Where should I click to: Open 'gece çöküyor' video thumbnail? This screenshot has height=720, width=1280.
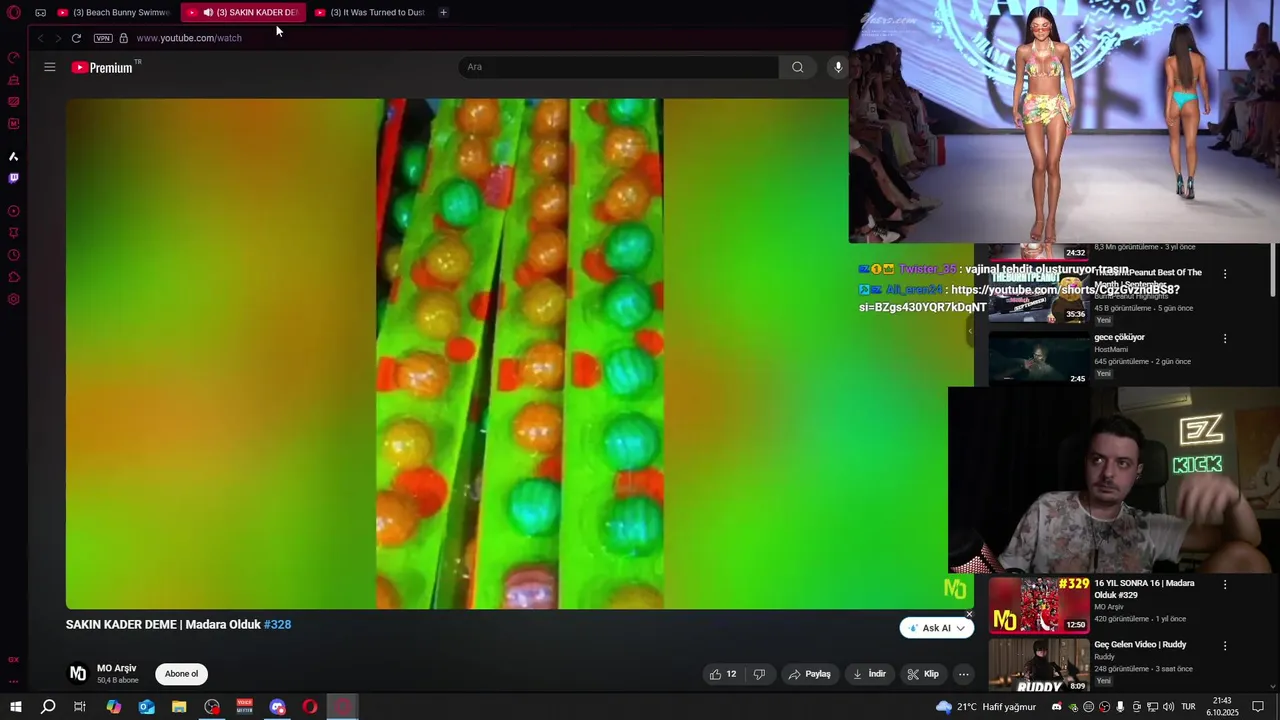pyautogui.click(x=1039, y=357)
